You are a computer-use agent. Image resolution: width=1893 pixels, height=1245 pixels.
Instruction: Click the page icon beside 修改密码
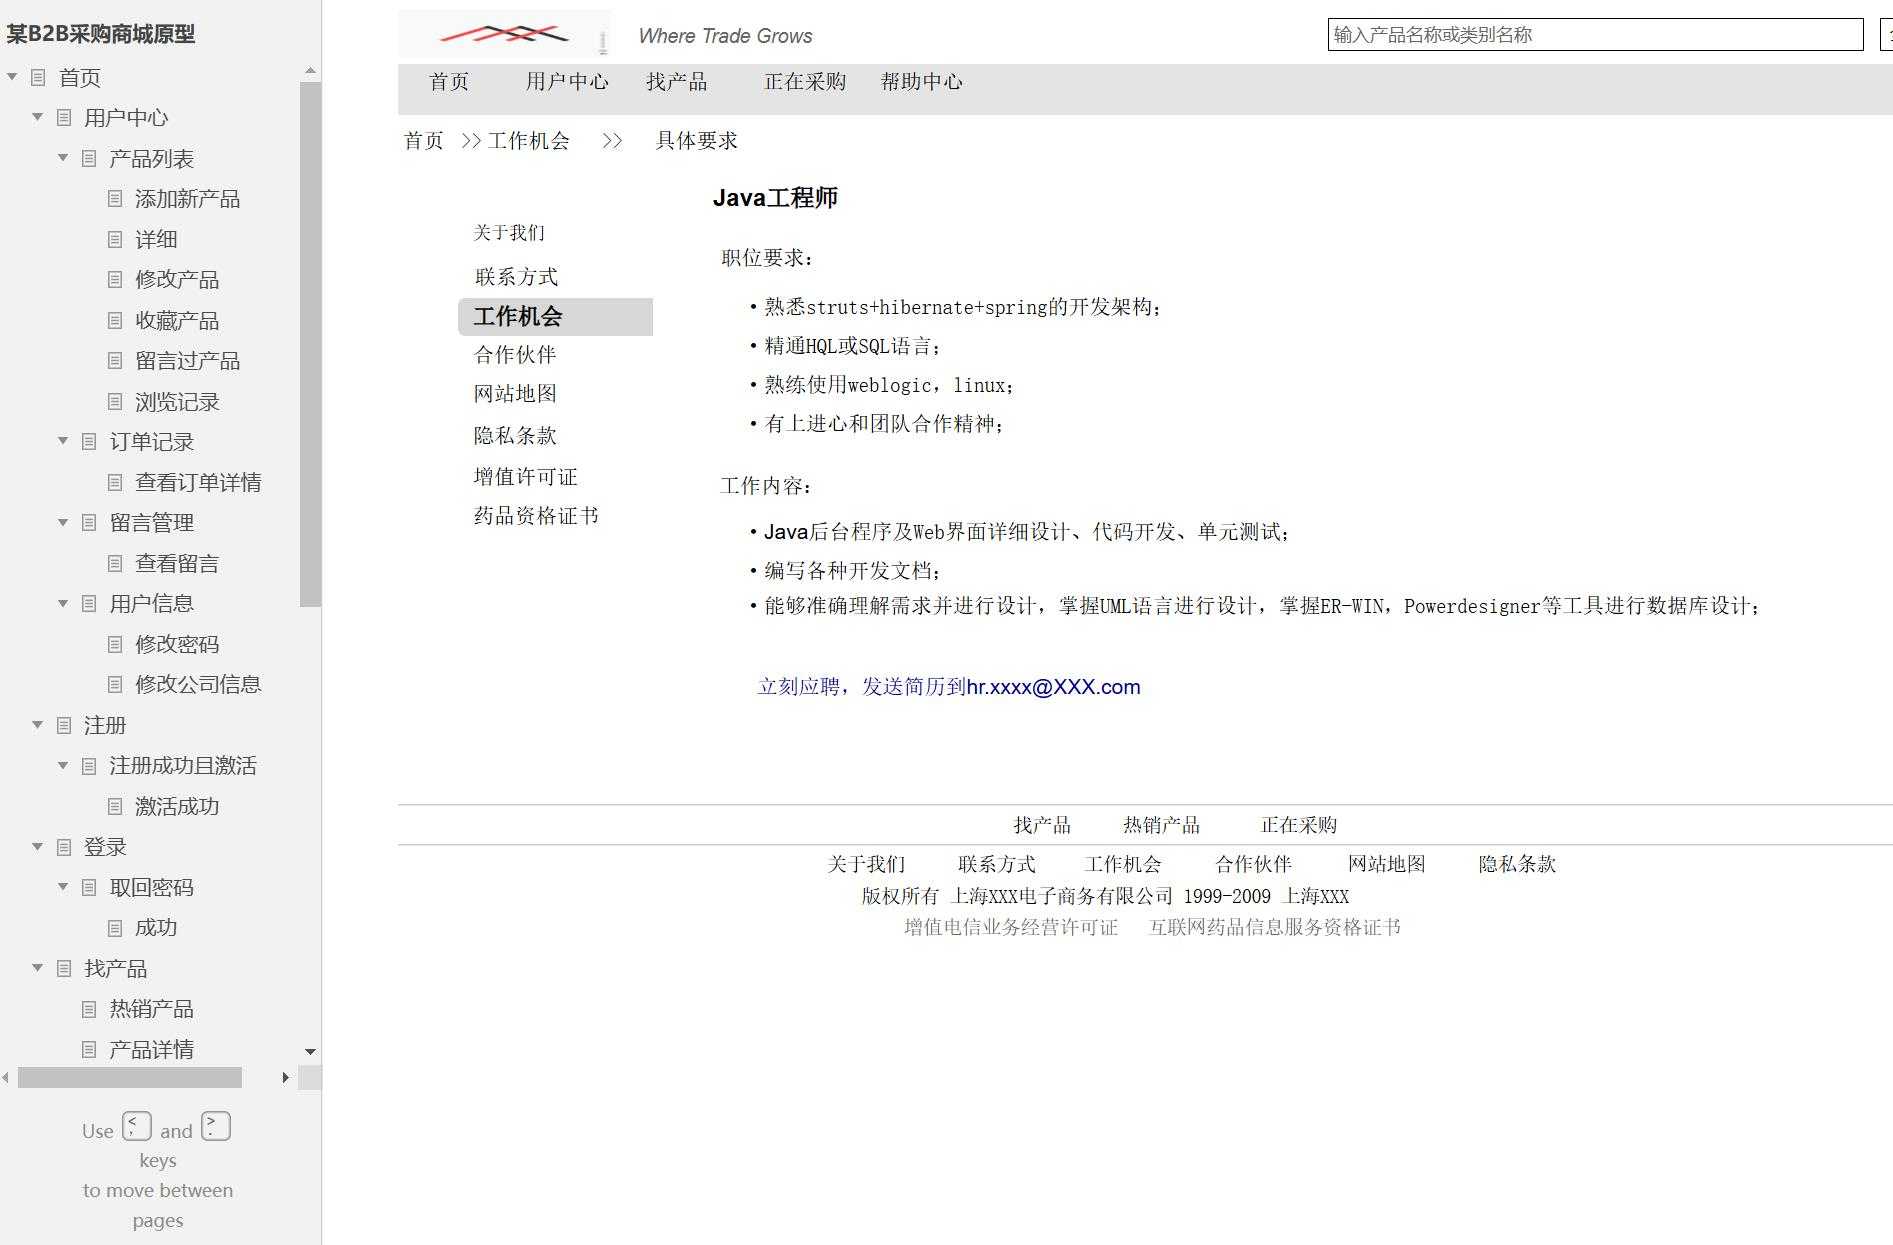pos(117,644)
